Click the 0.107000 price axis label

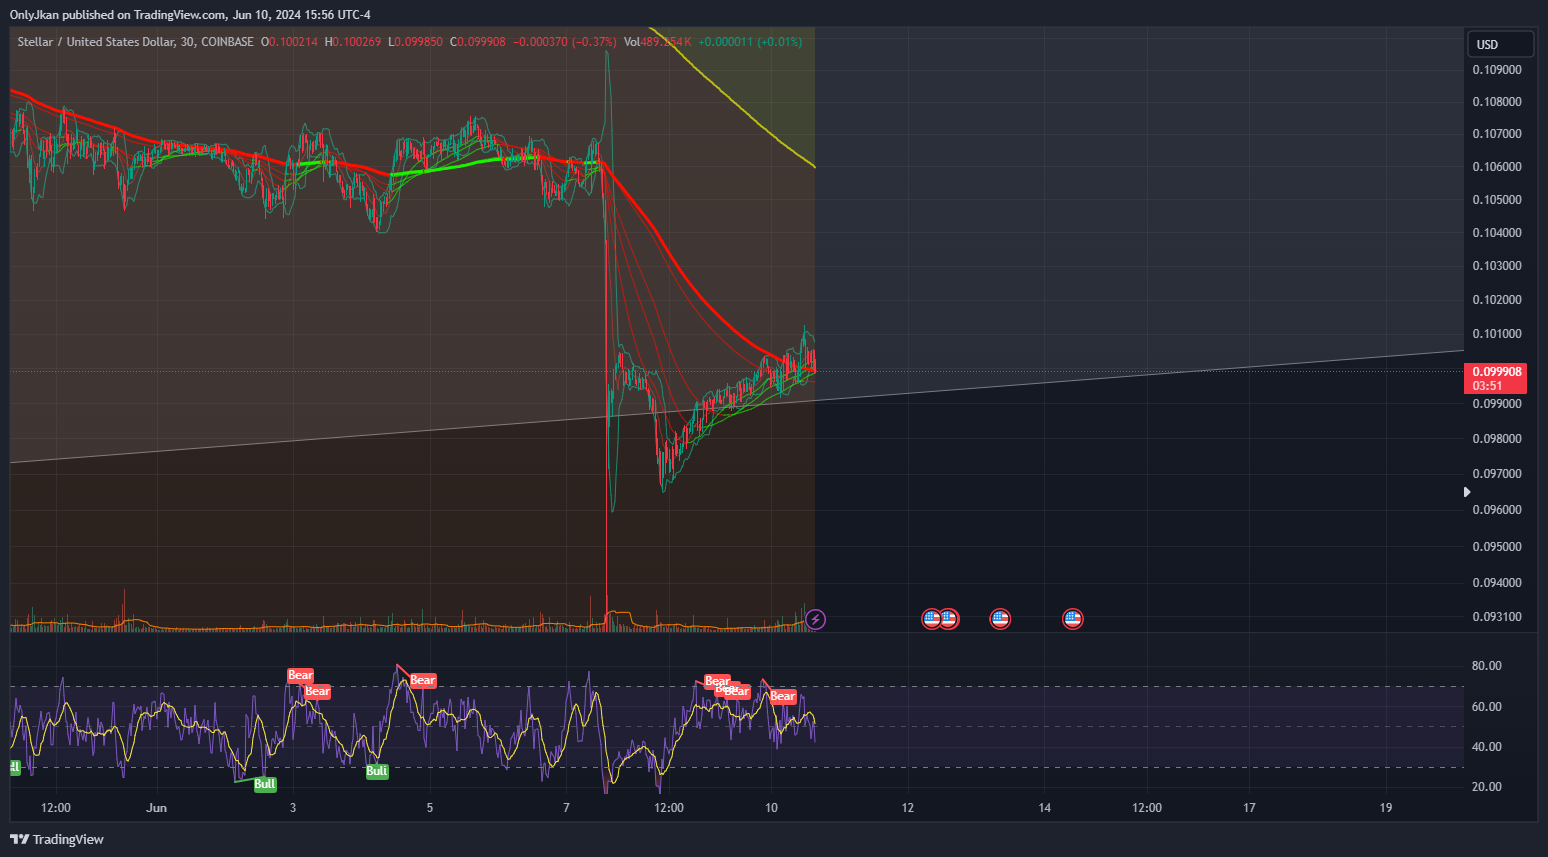[x=1497, y=134]
